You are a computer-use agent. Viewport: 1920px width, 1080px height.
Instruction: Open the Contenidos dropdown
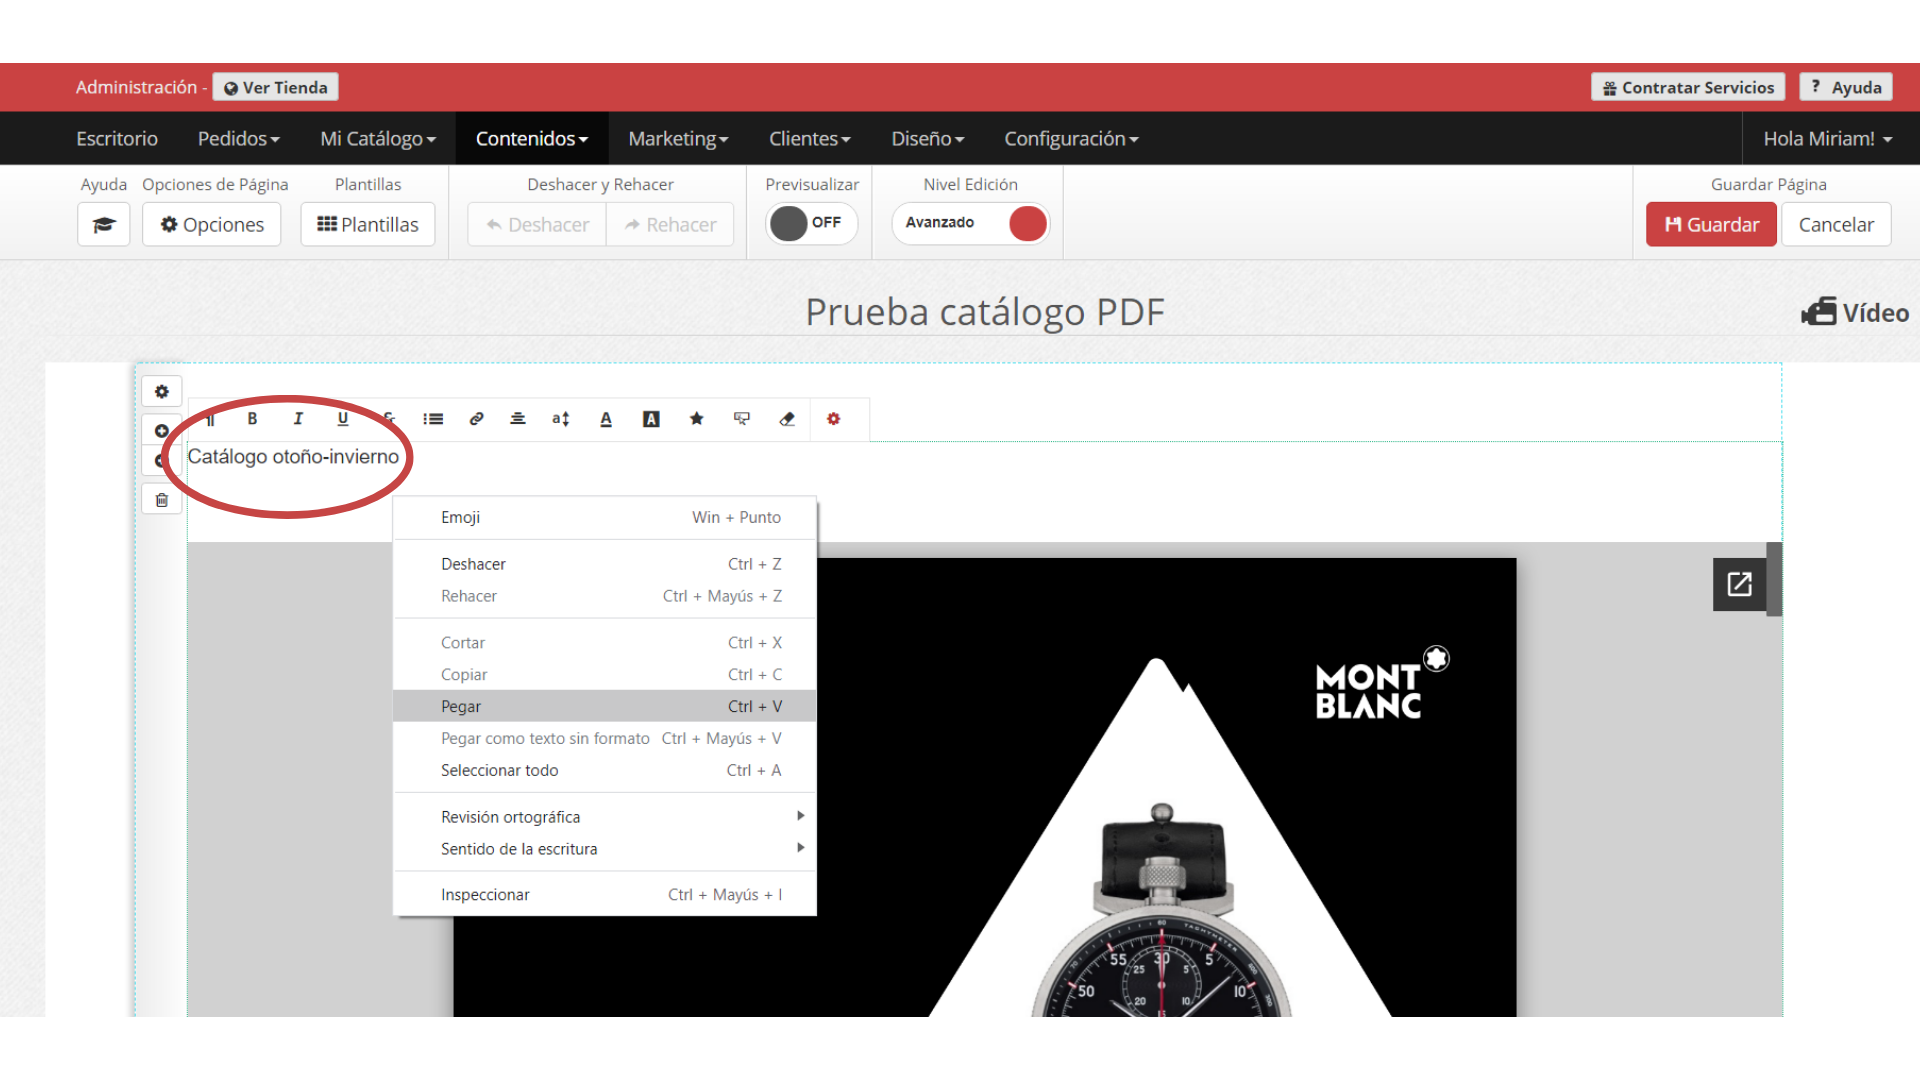tap(532, 139)
